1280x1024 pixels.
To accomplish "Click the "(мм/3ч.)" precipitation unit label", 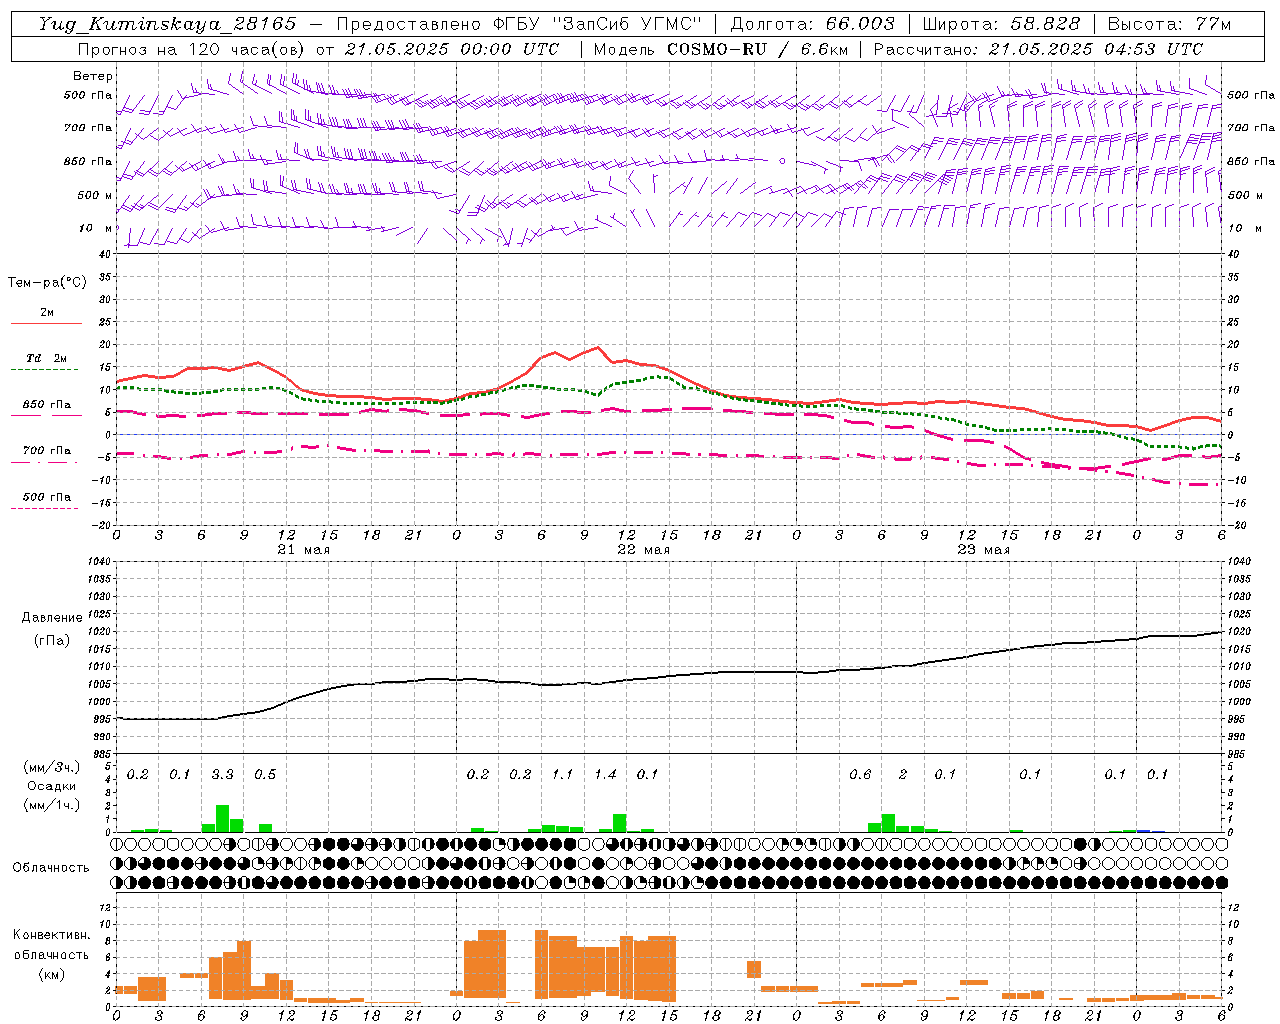I will tap(52, 768).
